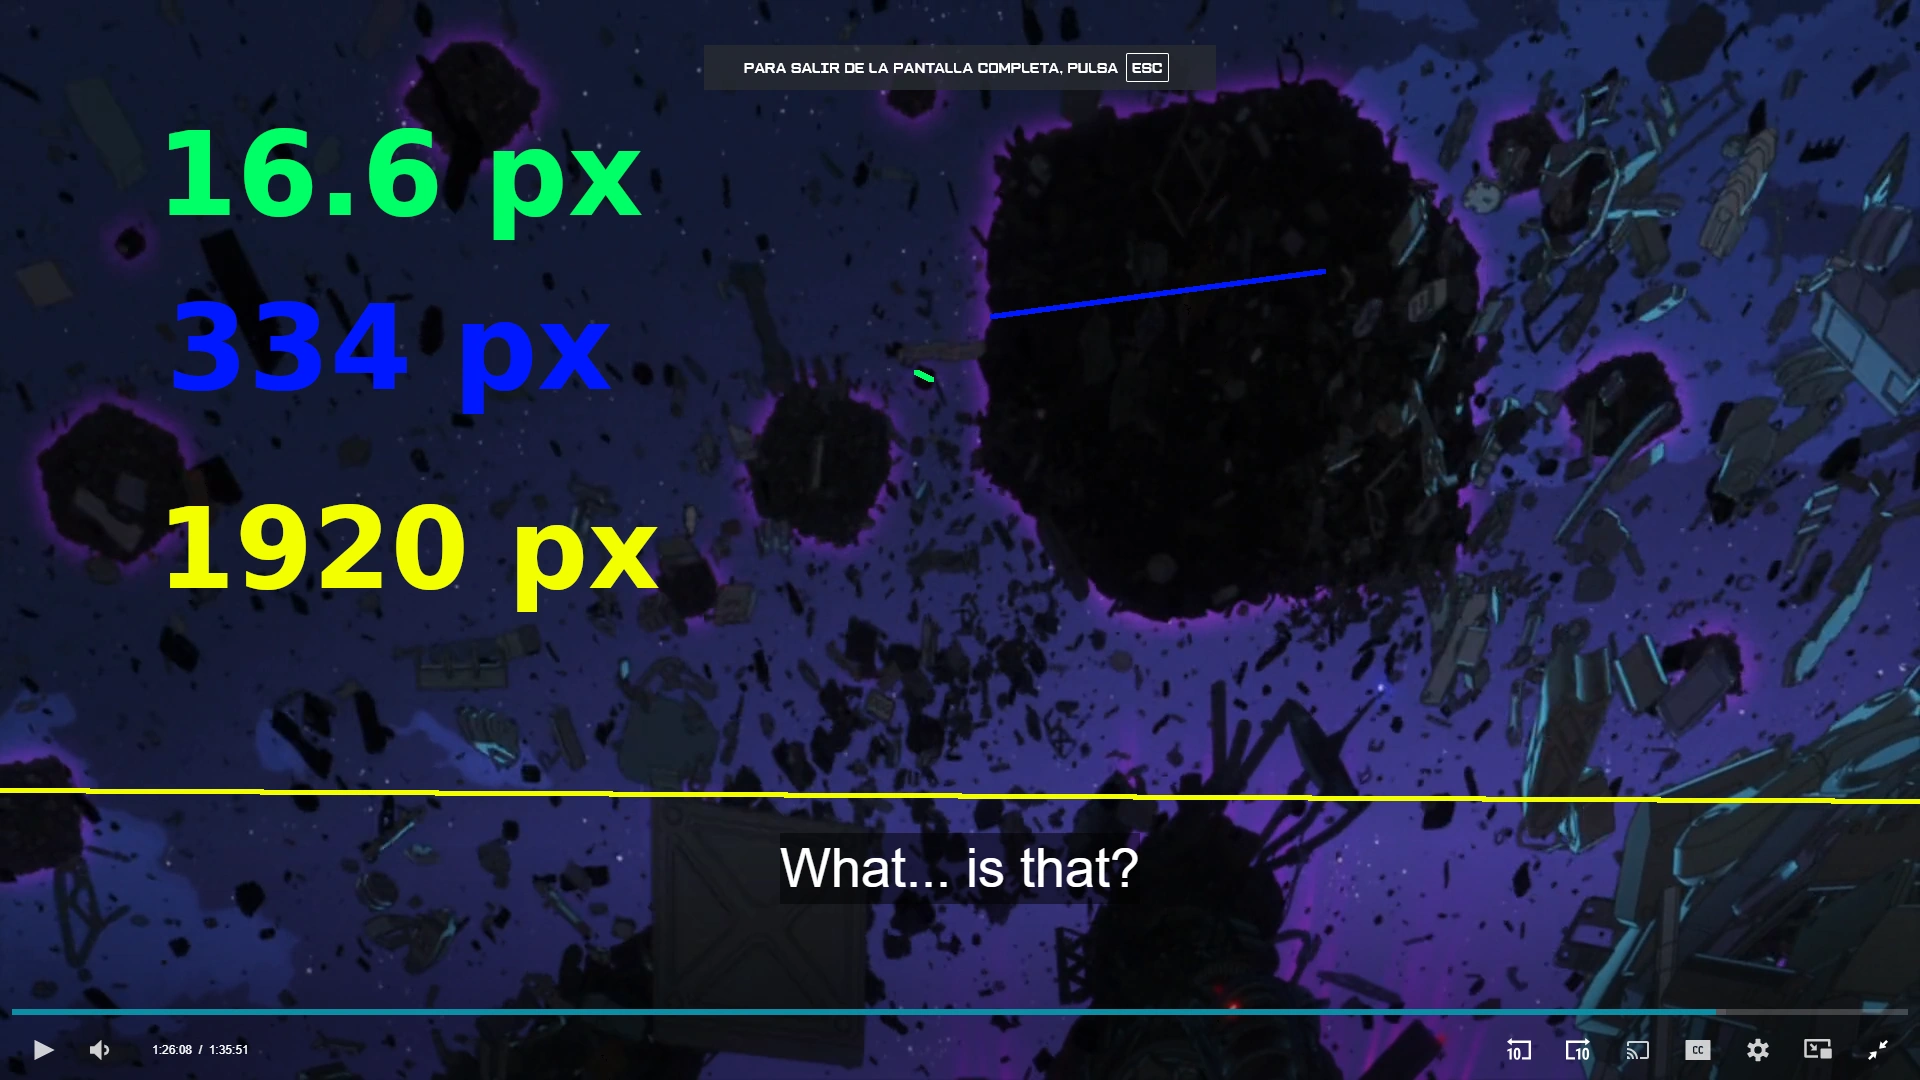1920x1080 pixels.
Task: Cast the video to another device
Action: (1637, 1050)
